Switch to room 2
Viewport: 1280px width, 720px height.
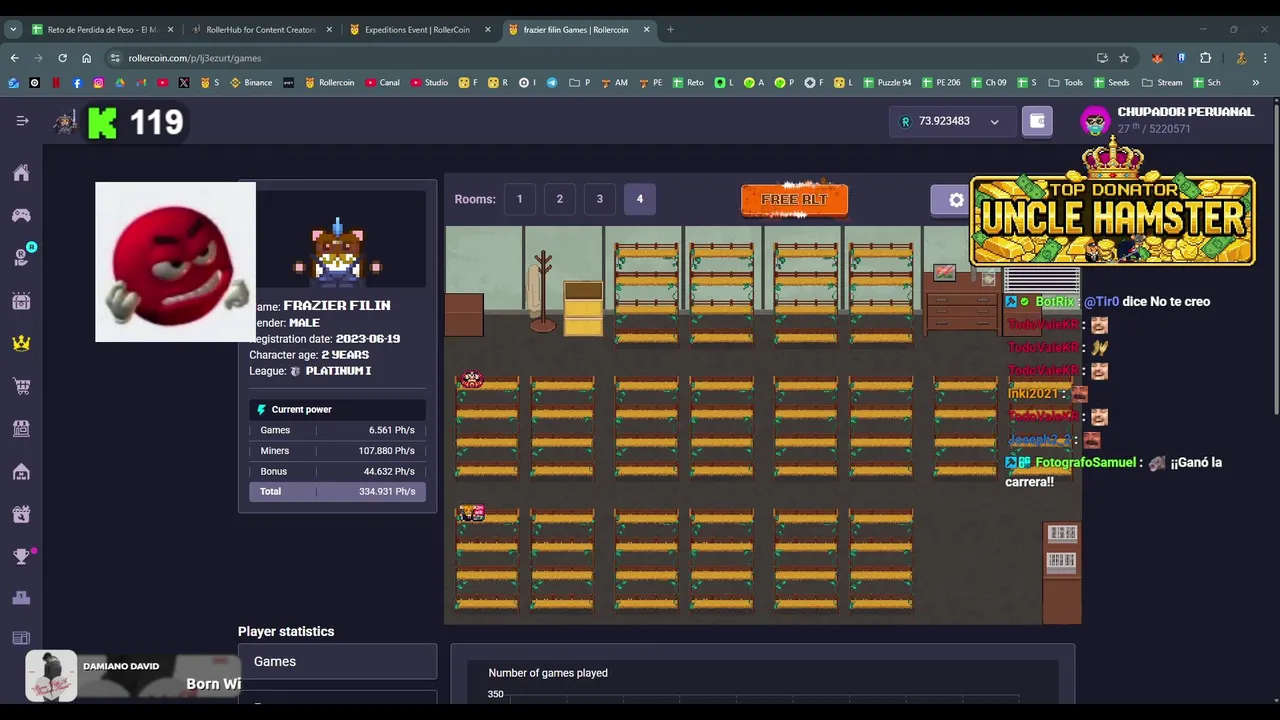point(560,199)
